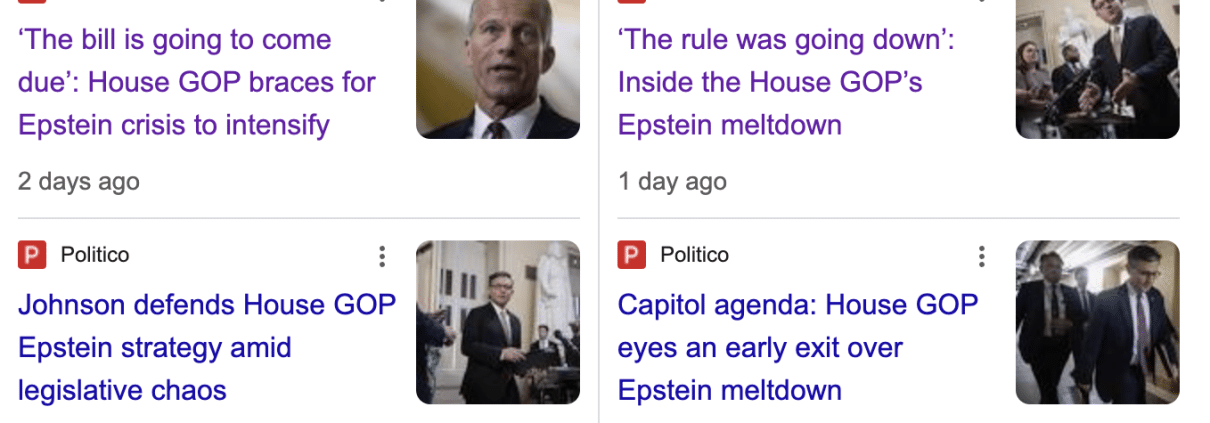Click the '2 days ago' timestamp
The height and width of the screenshot is (423, 1210).
pyautogui.click(x=79, y=182)
